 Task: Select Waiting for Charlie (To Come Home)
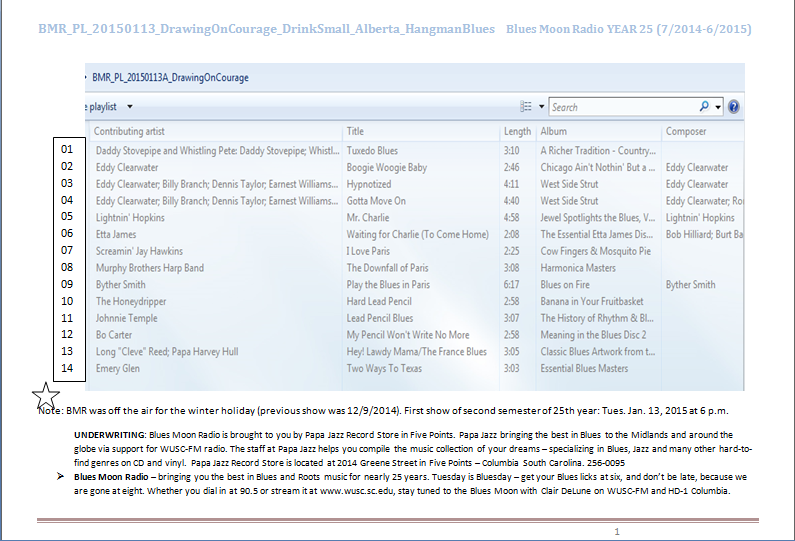pos(418,234)
